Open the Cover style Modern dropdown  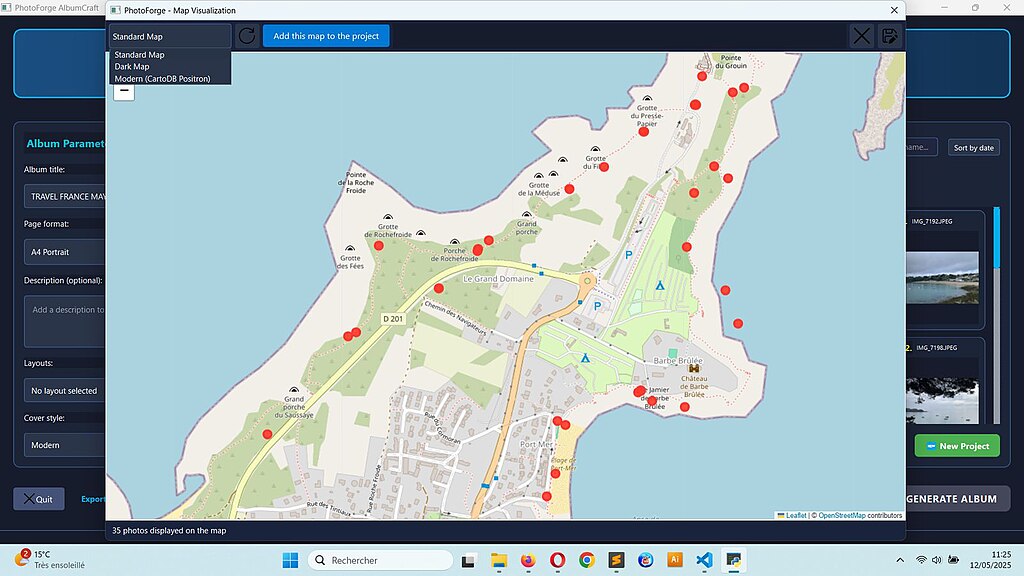(66, 445)
